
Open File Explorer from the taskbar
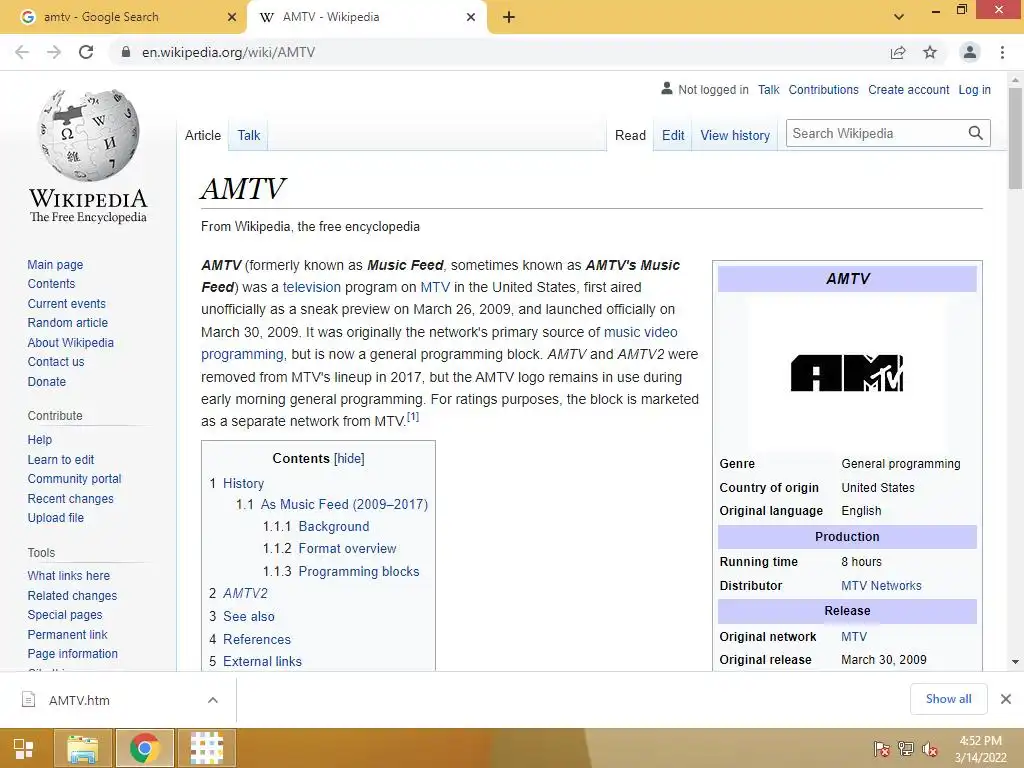coord(84,748)
